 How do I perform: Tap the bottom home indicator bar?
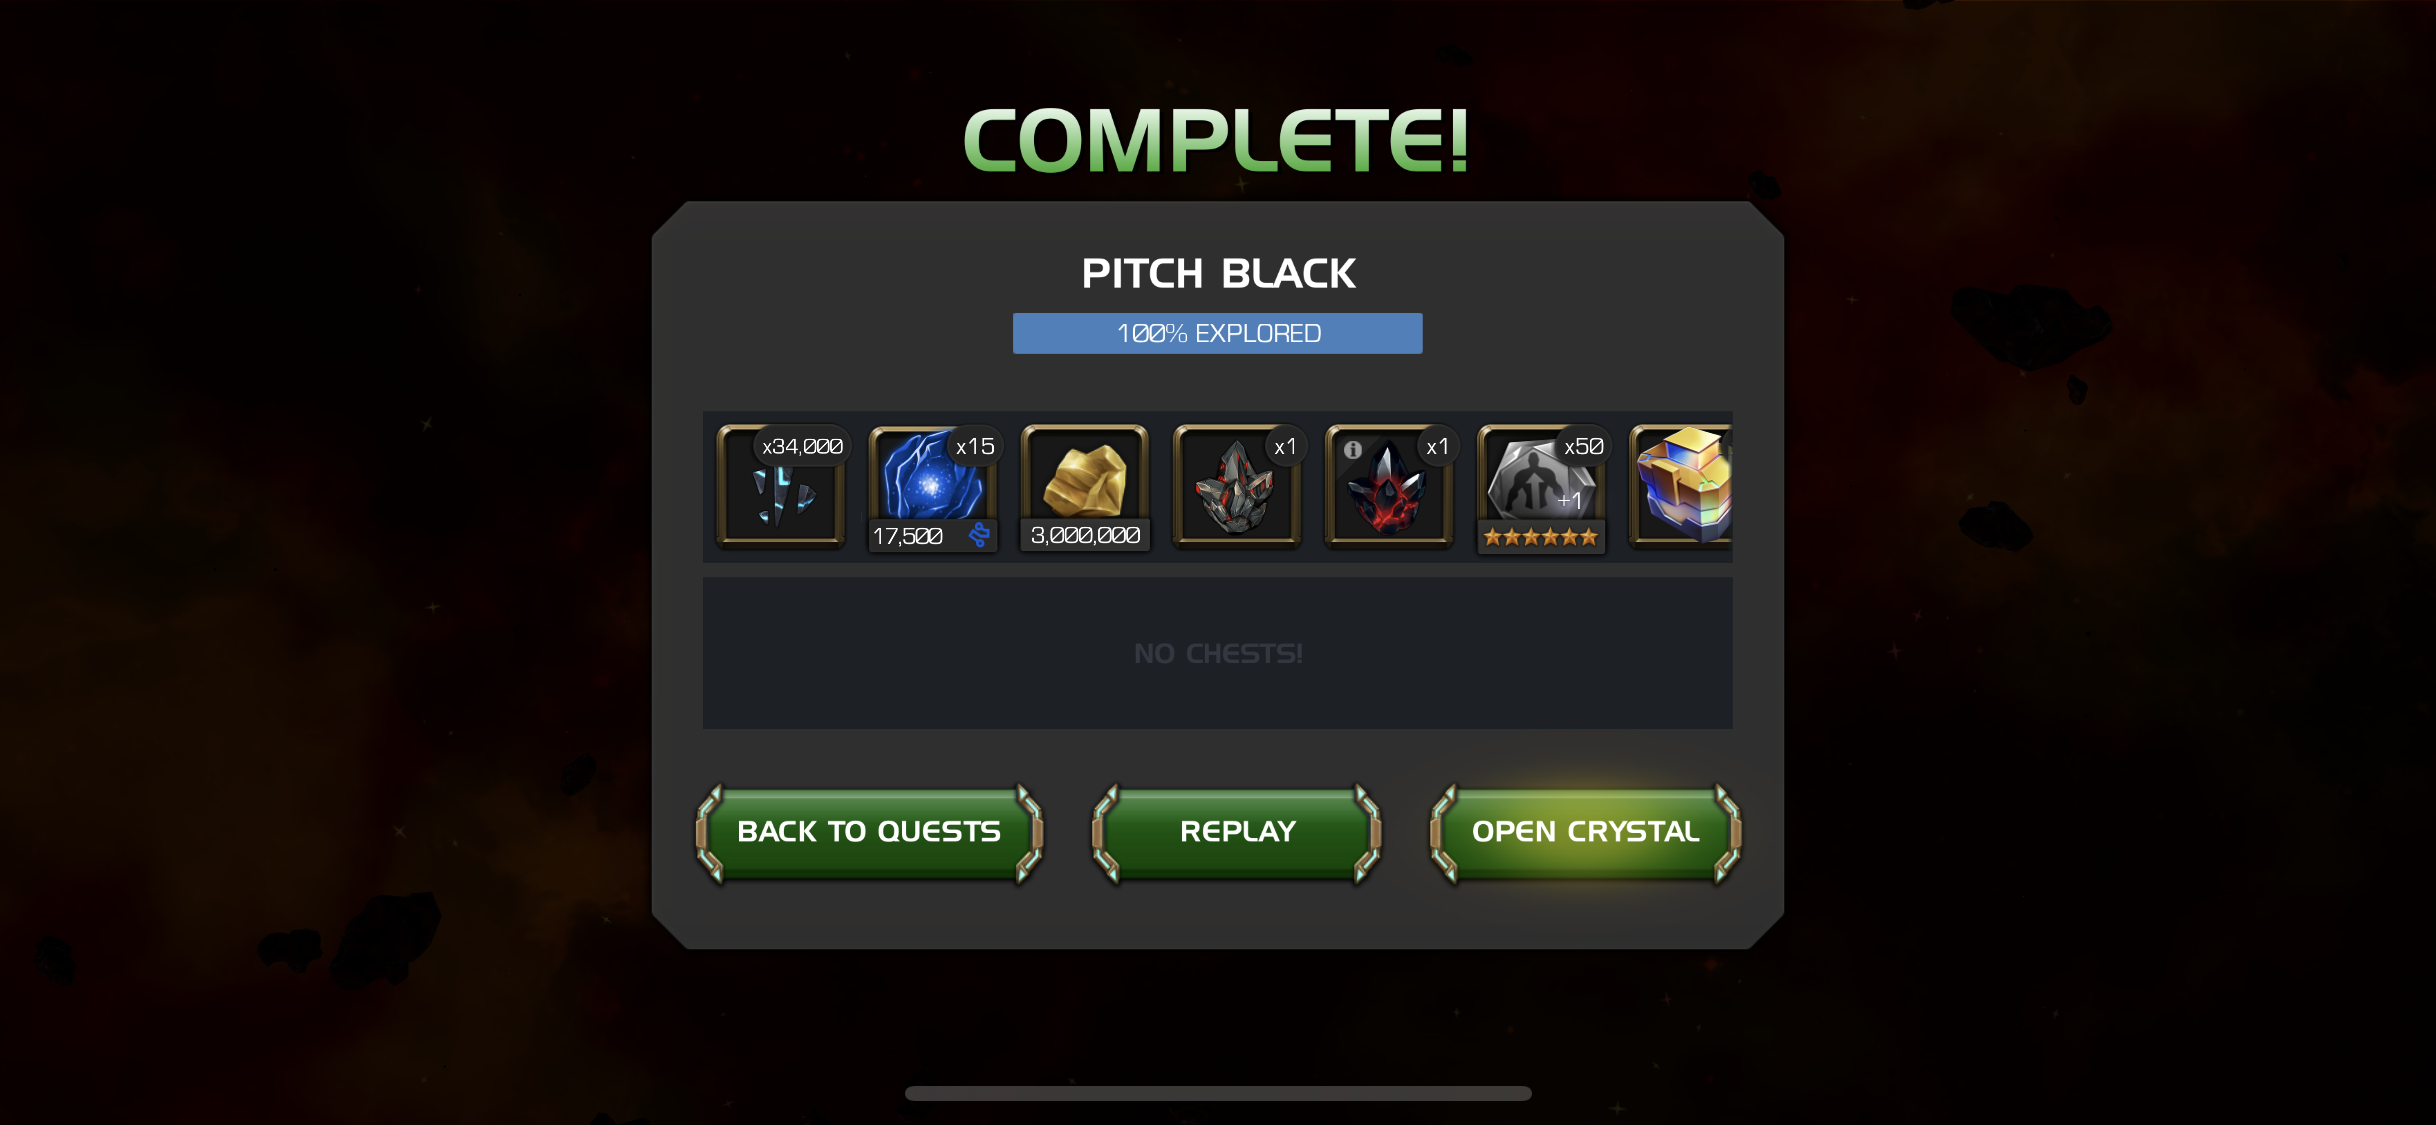click(1218, 1093)
